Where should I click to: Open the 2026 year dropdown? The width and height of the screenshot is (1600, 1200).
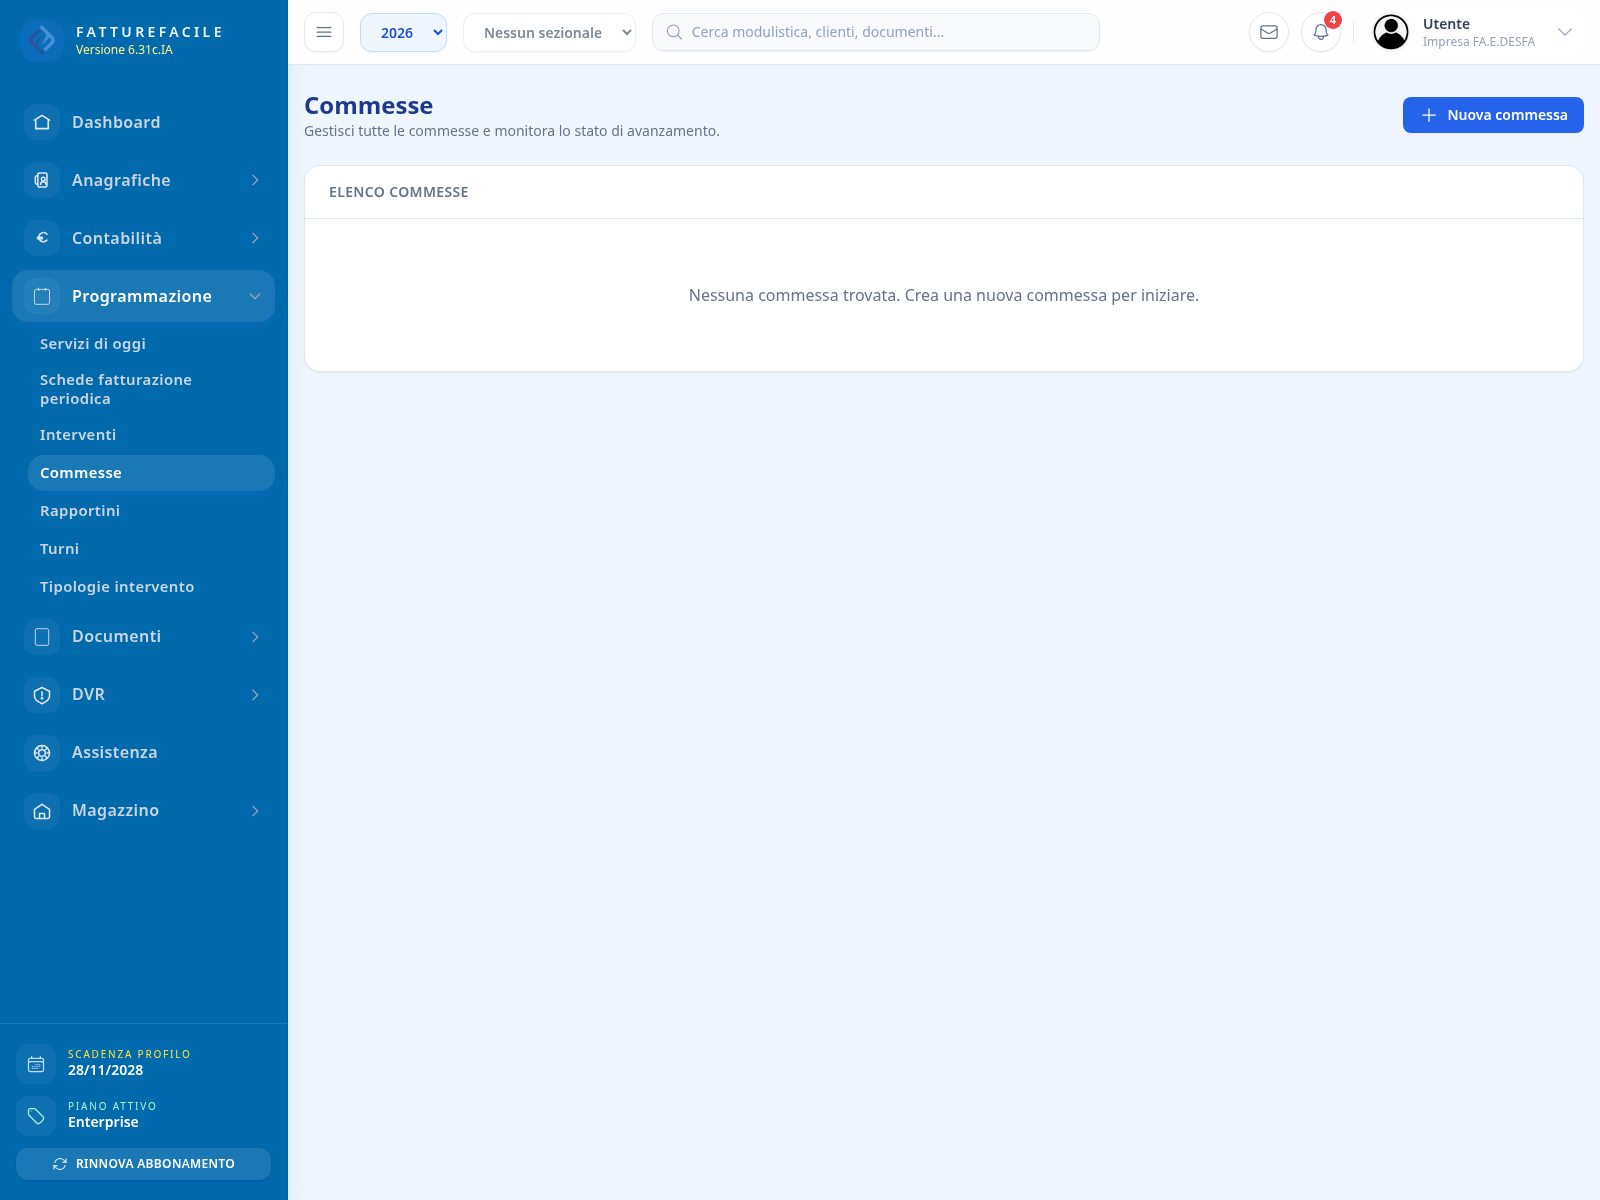click(x=403, y=32)
